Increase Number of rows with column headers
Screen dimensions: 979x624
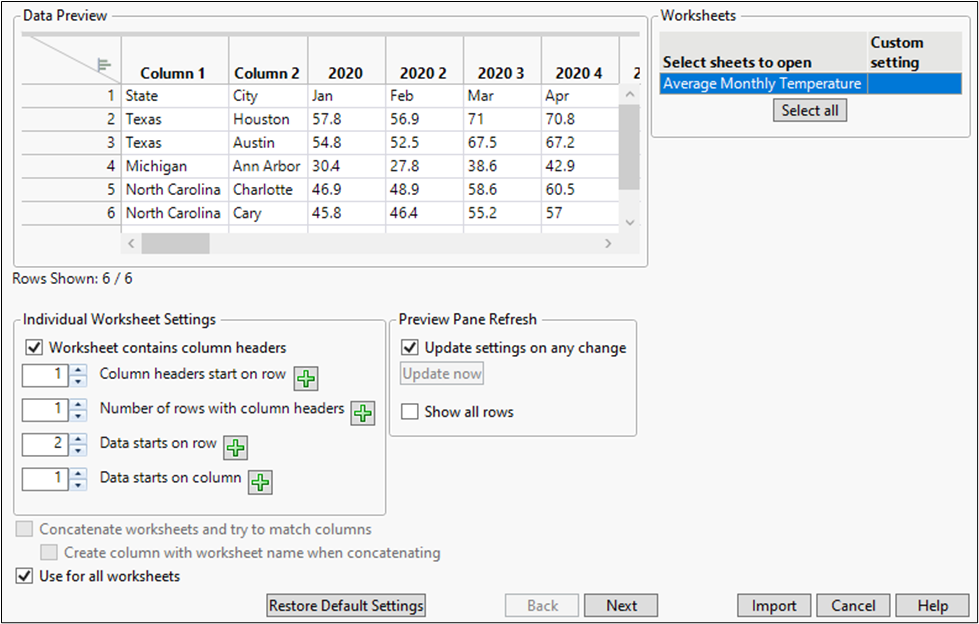[x=78, y=404]
